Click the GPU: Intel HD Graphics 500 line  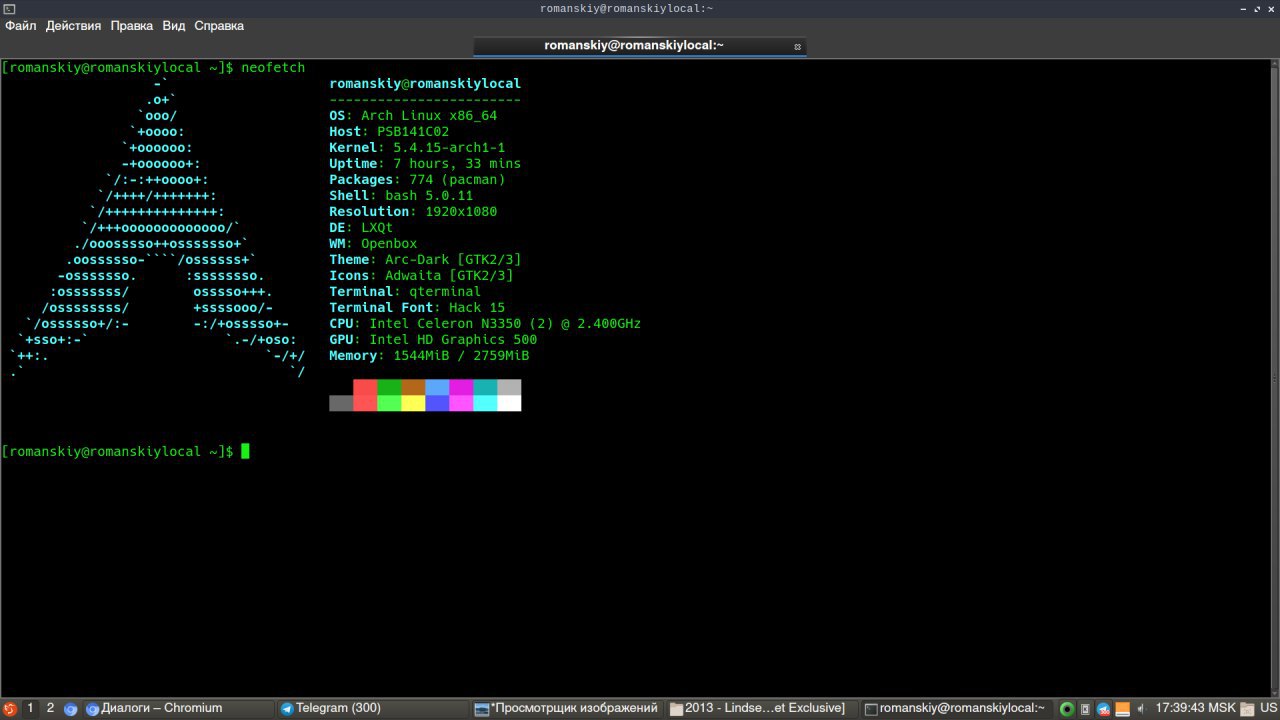click(433, 339)
